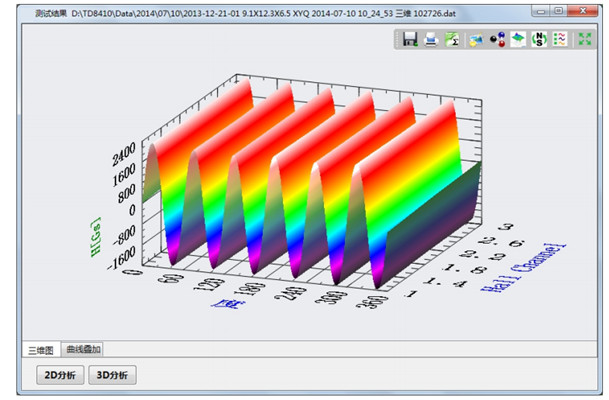Click the green fullscreen arrows icon
The height and width of the screenshot is (400, 609).
pyautogui.click(x=585, y=39)
